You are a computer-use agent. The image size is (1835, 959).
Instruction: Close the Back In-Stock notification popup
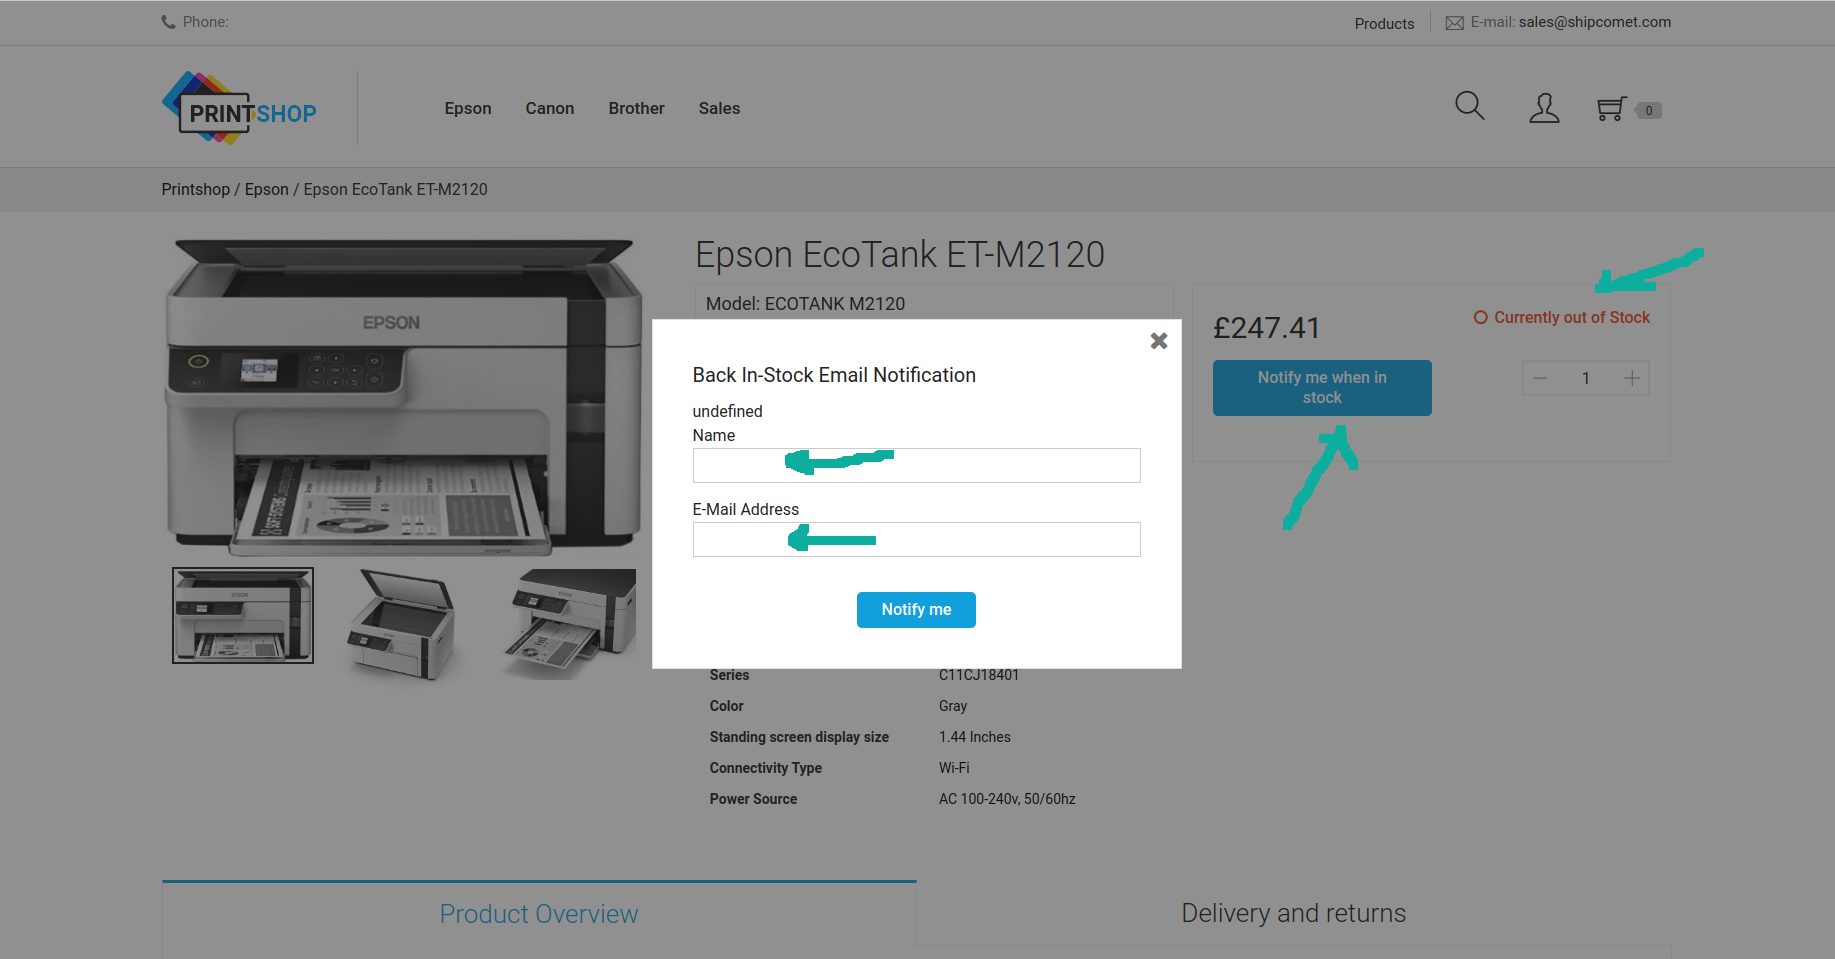coord(1159,341)
